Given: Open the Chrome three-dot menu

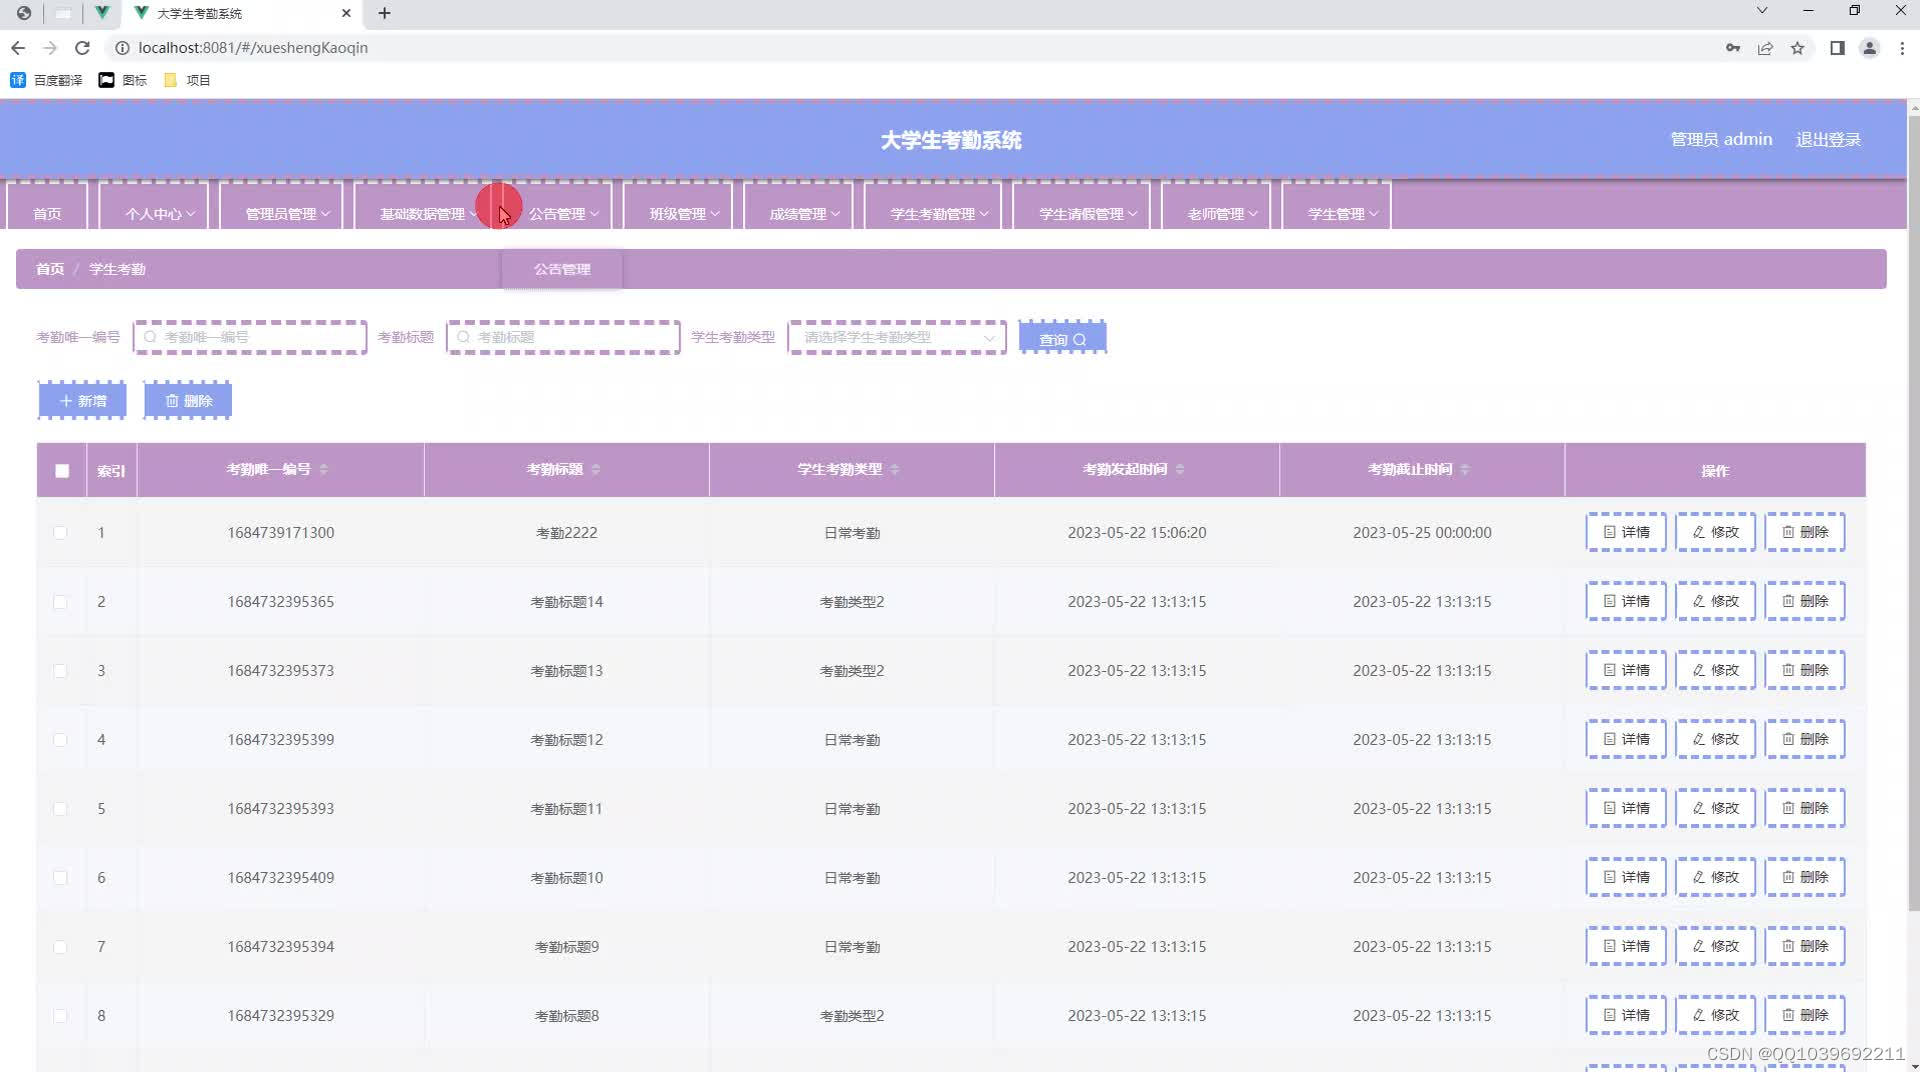Looking at the screenshot, I should click(1902, 48).
